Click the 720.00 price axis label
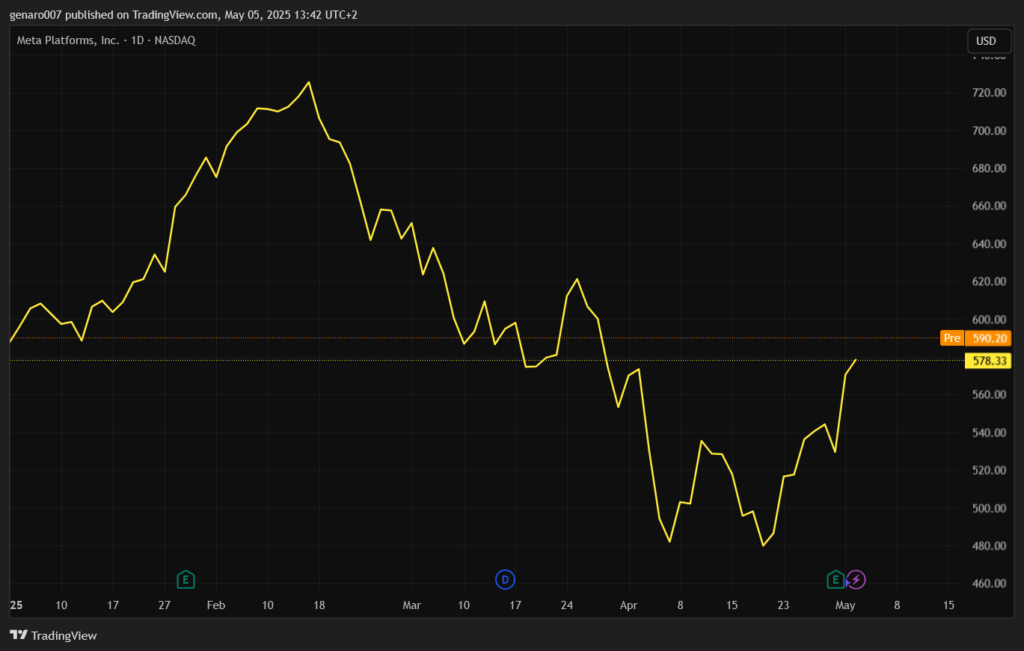1024x651 pixels. click(x=988, y=93)
